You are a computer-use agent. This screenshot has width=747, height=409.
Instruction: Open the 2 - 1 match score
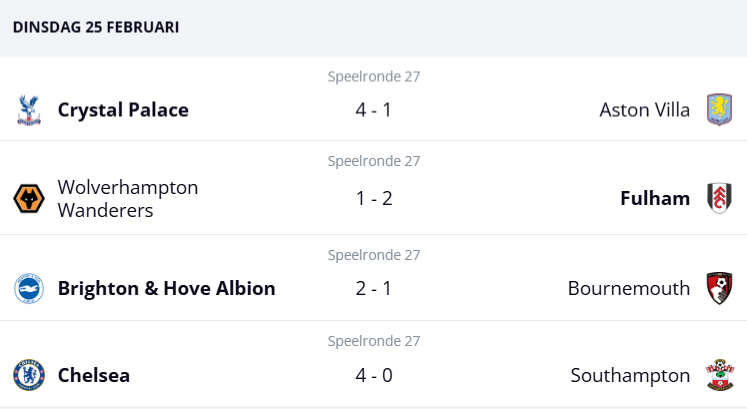373,289
